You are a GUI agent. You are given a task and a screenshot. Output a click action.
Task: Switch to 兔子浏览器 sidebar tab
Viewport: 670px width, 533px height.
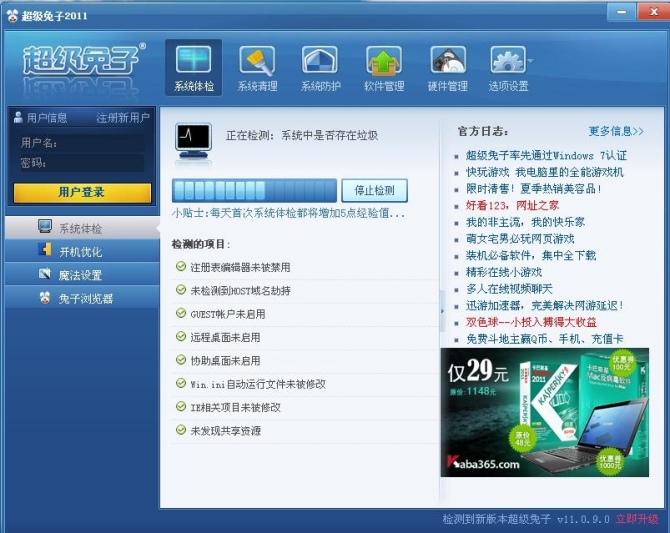(x=82, y=298)
